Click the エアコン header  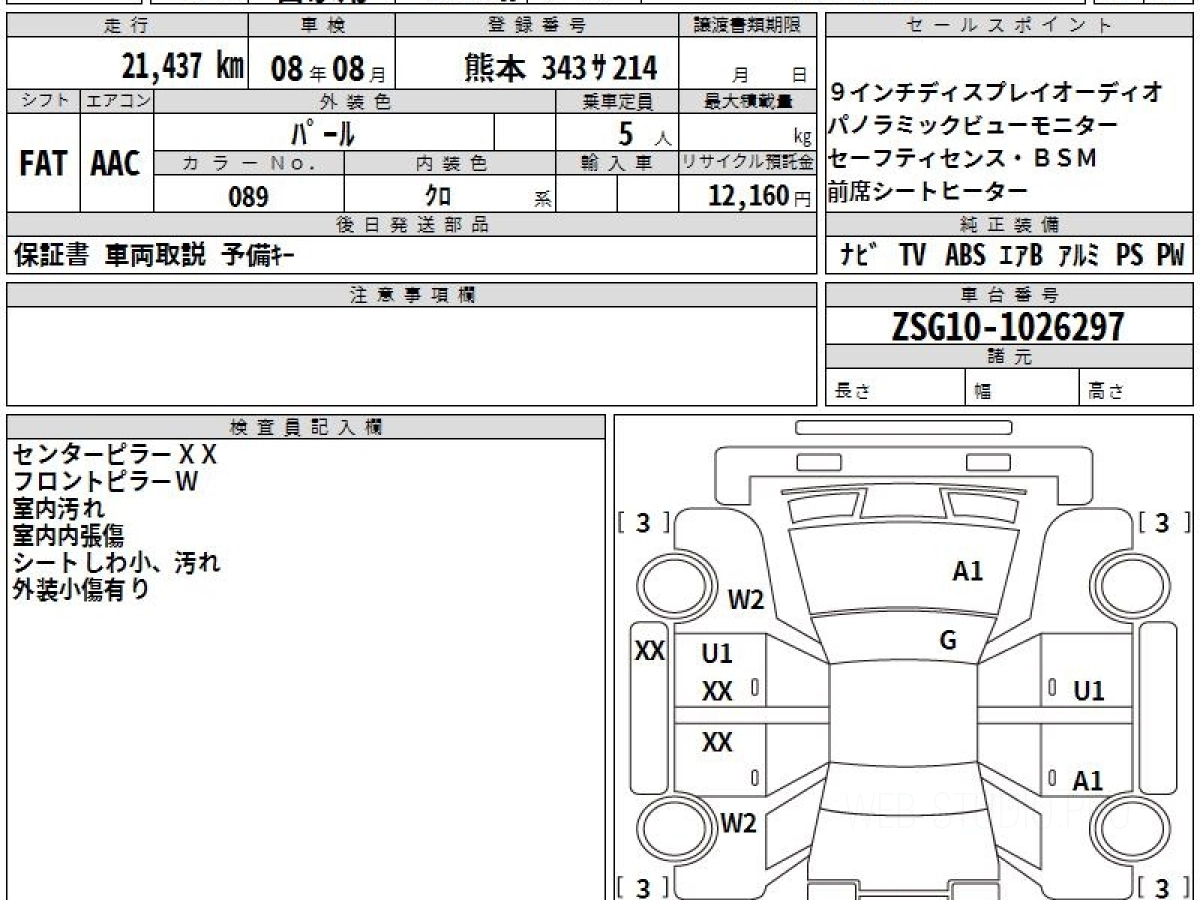click(x=117, y=101)
